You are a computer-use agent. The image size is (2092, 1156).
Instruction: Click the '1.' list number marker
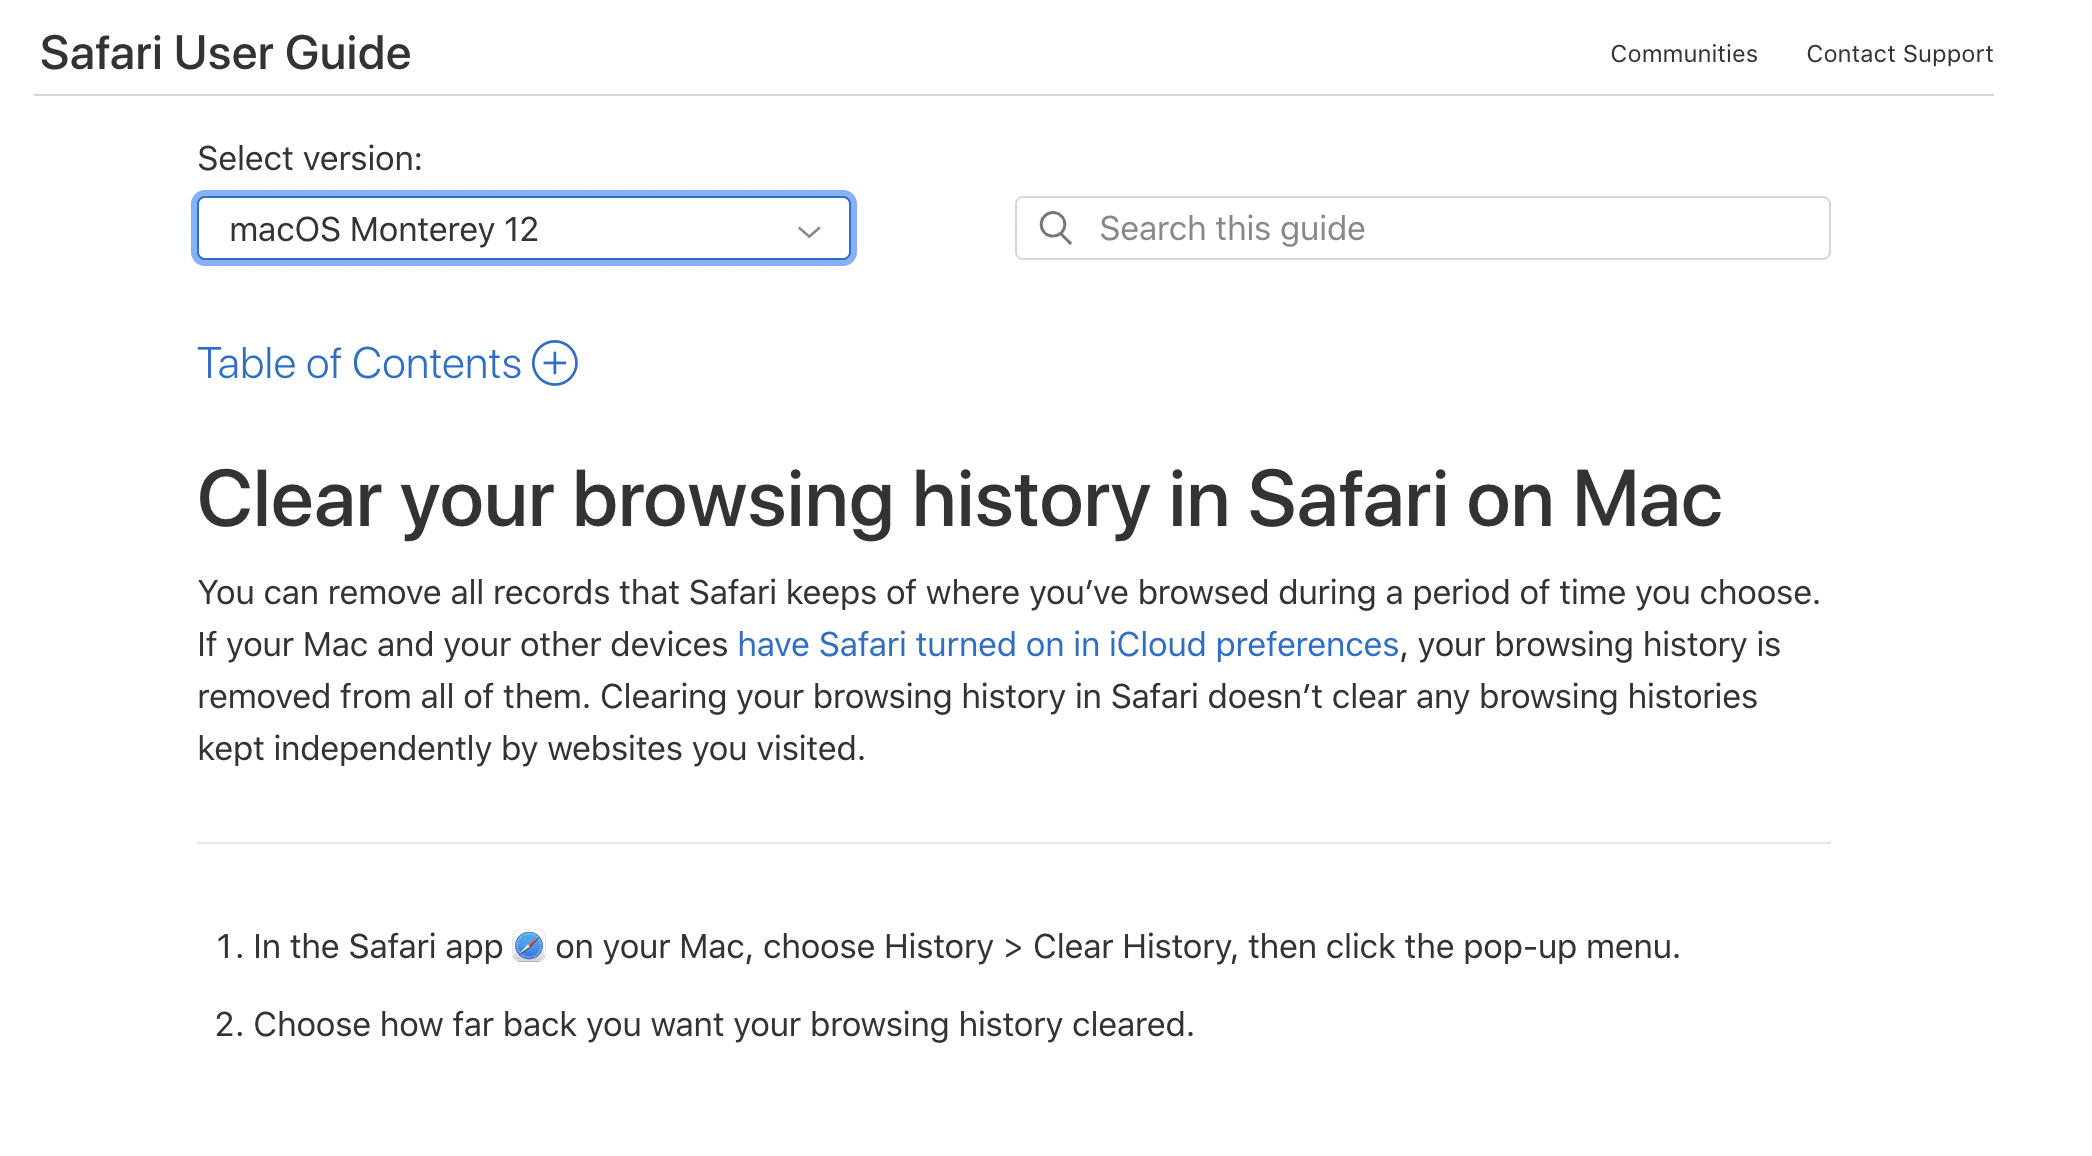[x=229, y=947]
